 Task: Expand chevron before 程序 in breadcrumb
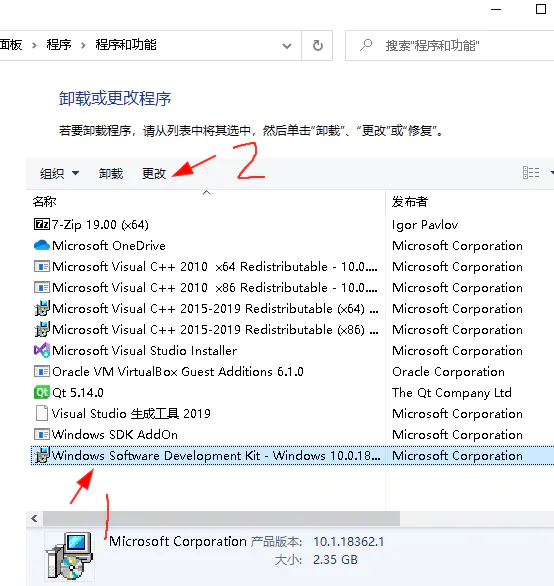pos(34,46)
